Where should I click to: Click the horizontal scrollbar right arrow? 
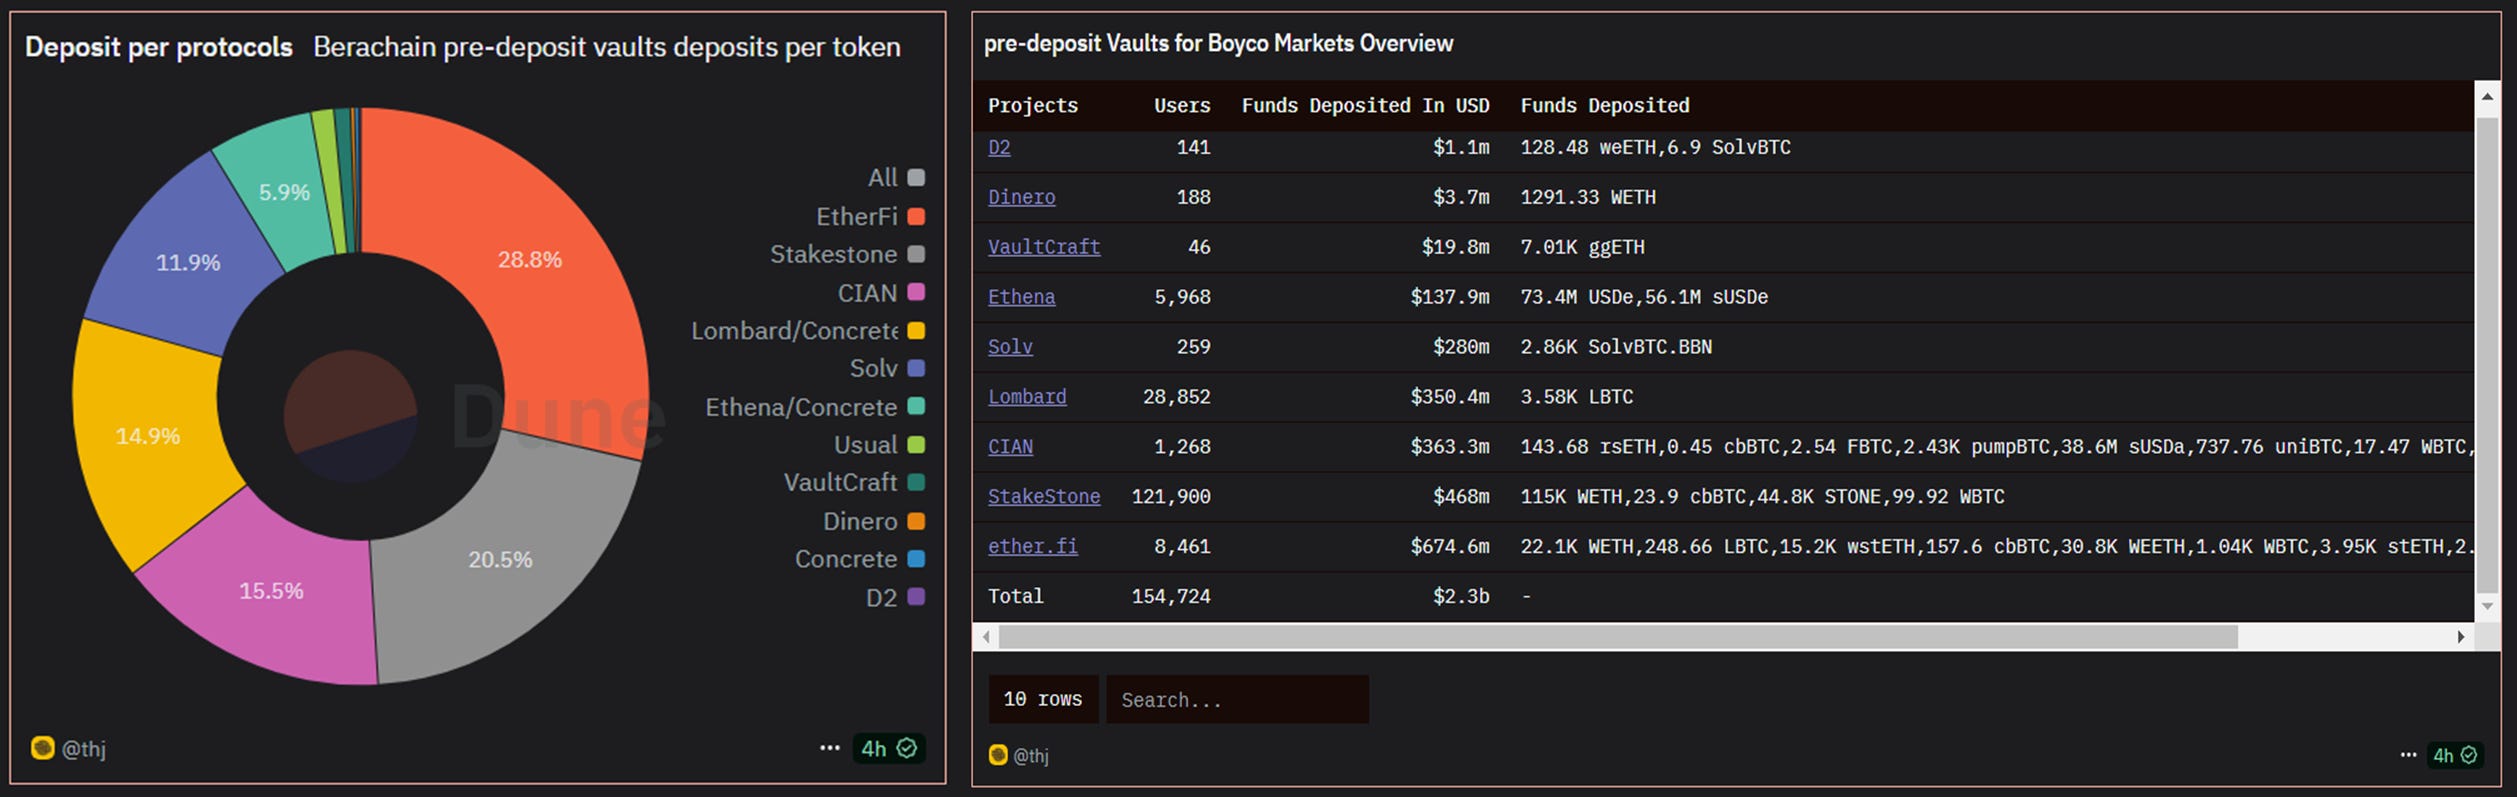[x=2461, y=637]
